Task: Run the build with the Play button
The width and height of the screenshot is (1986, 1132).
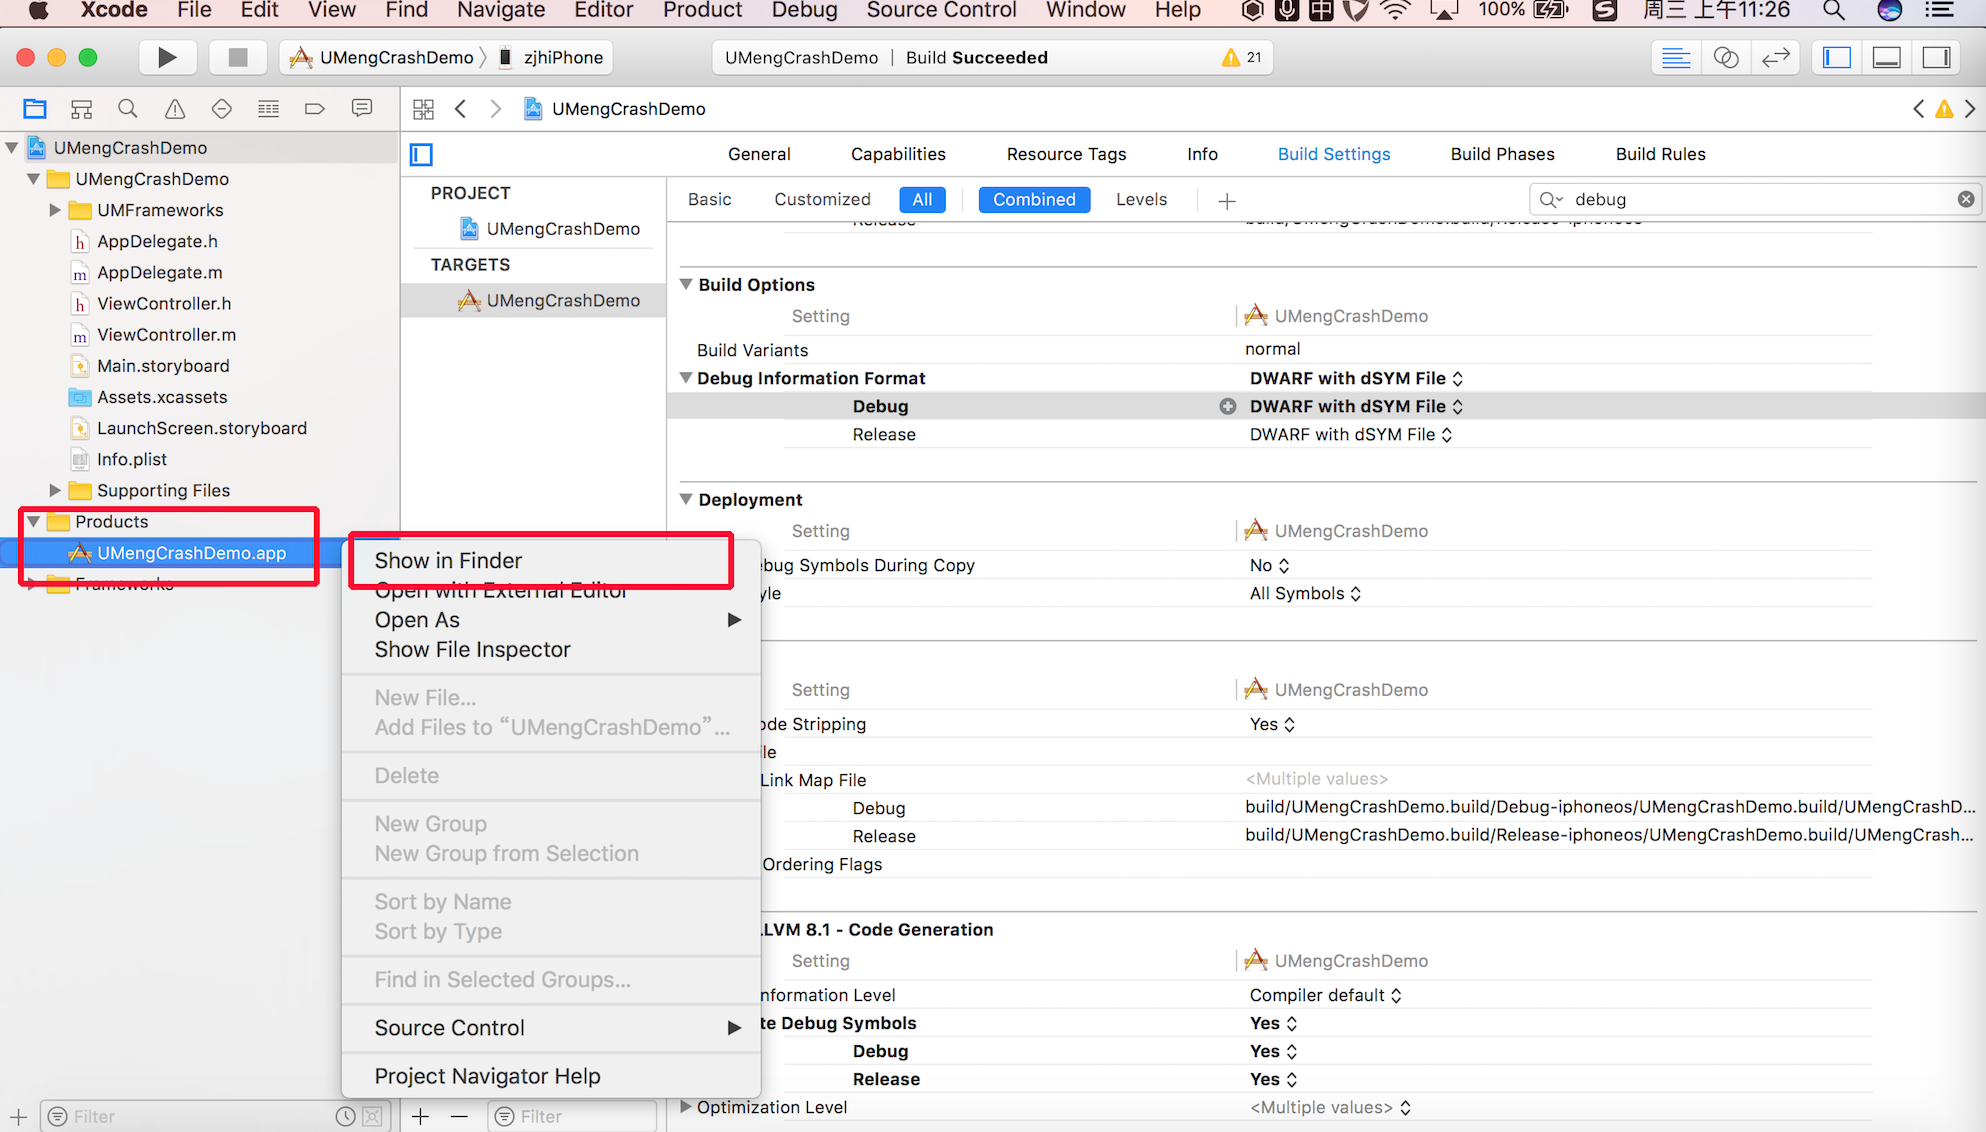Action: (x=167, y=58)
